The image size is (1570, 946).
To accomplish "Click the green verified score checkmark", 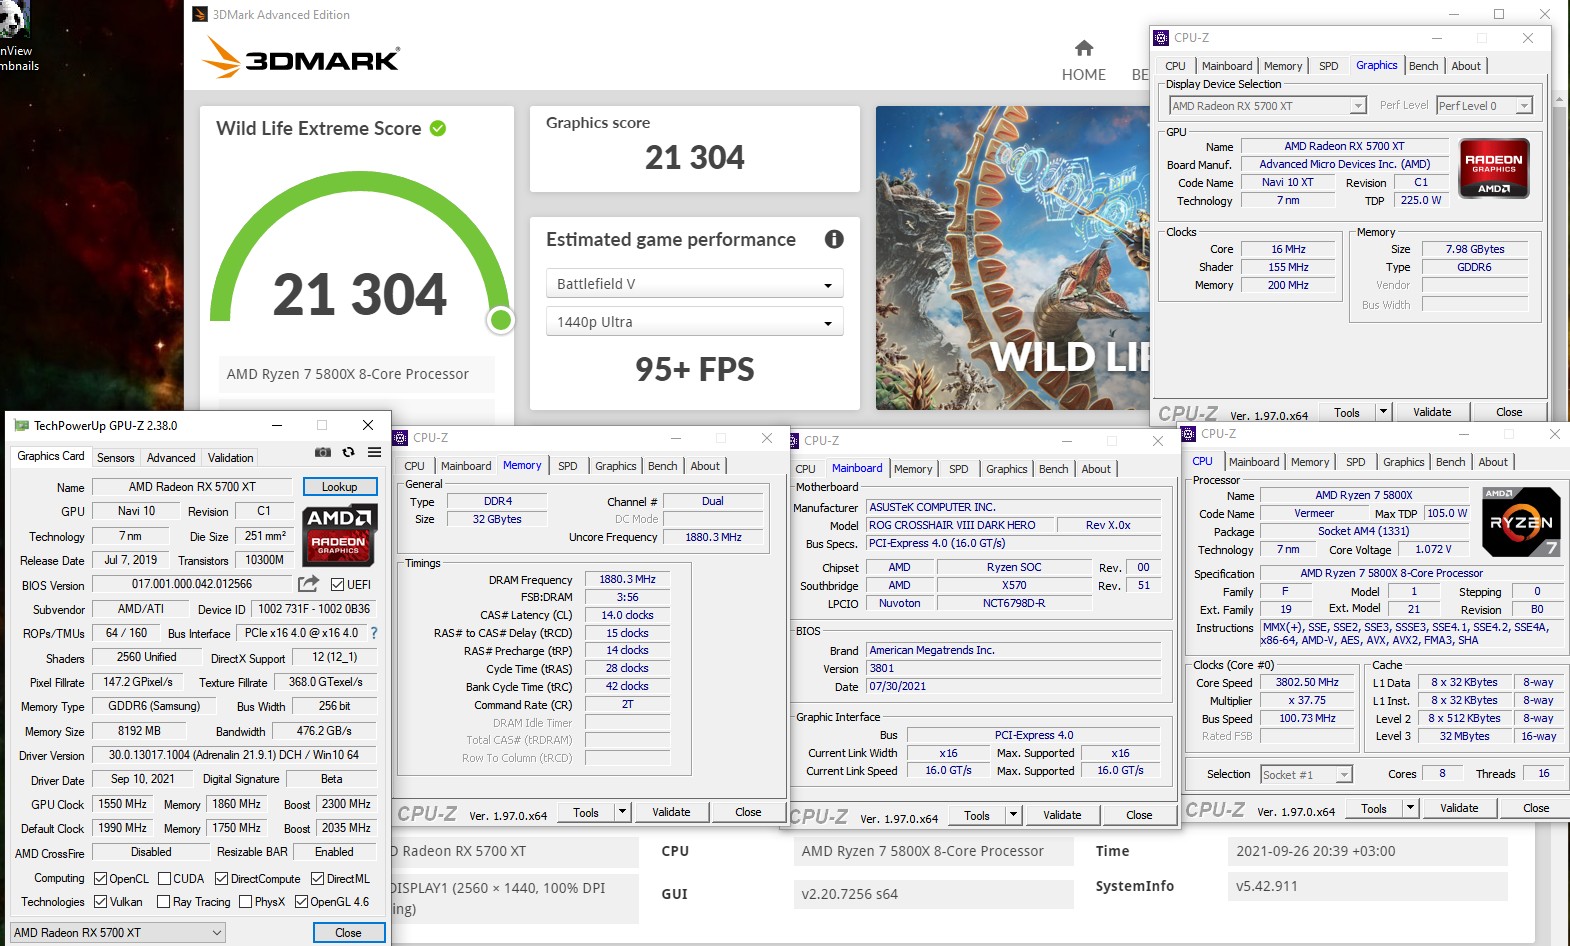I will (437, 128).
